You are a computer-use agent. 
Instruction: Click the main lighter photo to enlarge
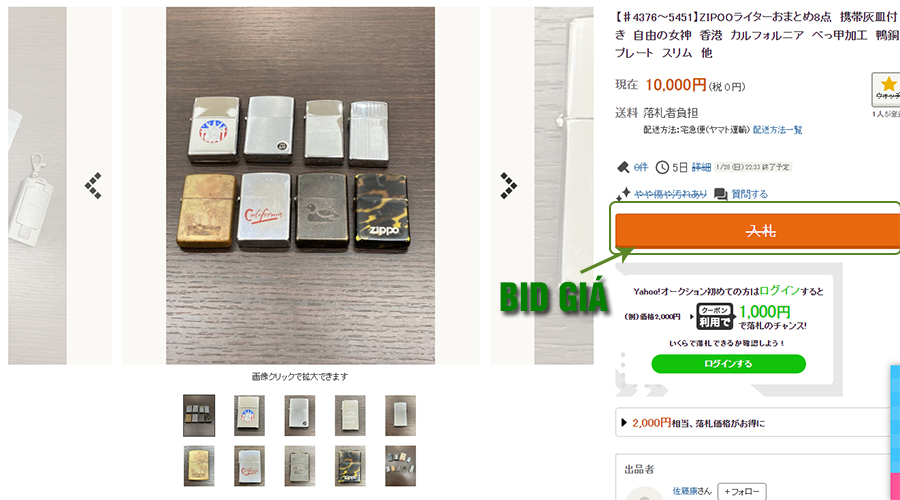click(300, 185)
